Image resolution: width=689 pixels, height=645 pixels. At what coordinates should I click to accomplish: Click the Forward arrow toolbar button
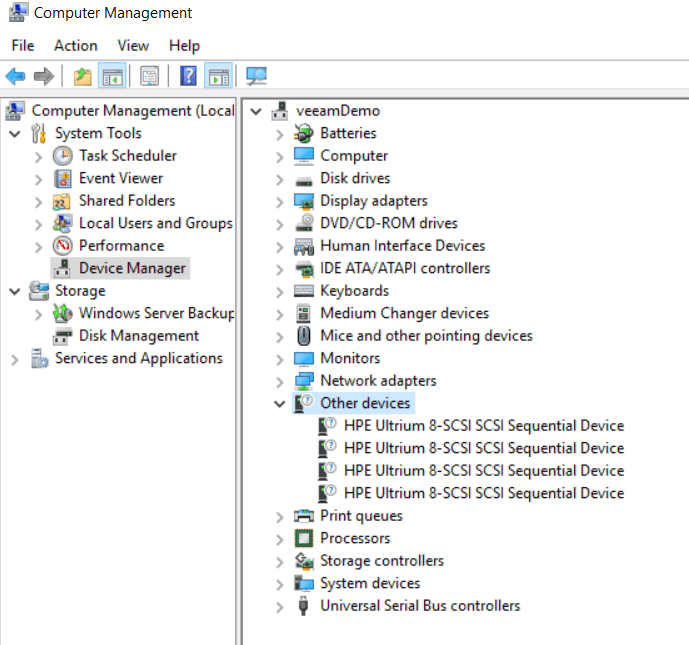coord(44,76)
